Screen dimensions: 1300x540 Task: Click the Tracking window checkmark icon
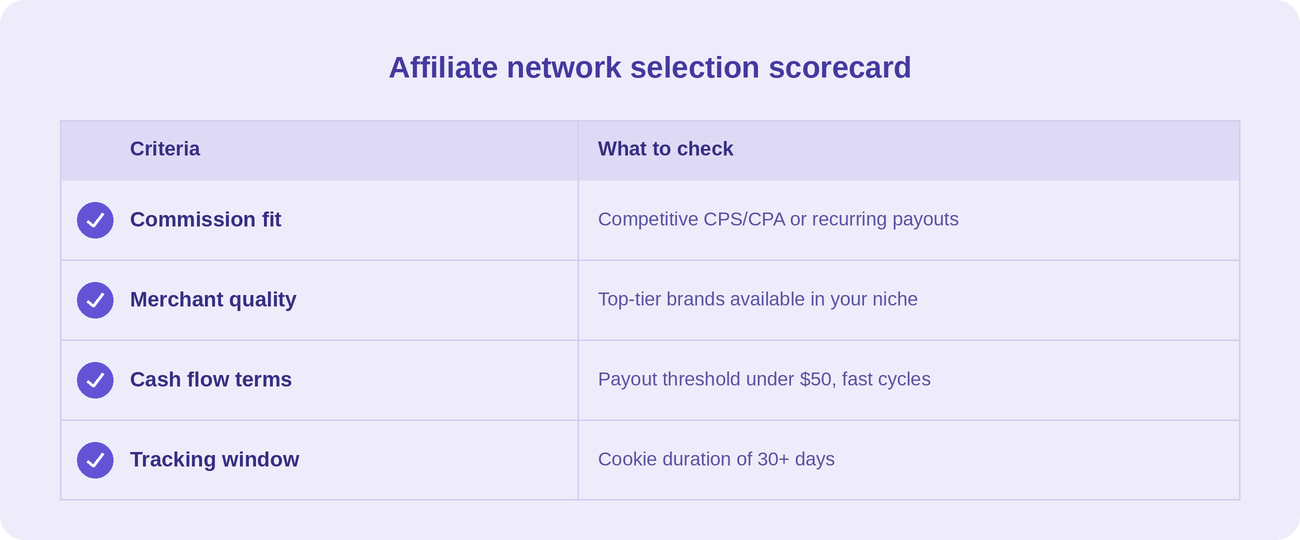[x=95, y=460]
